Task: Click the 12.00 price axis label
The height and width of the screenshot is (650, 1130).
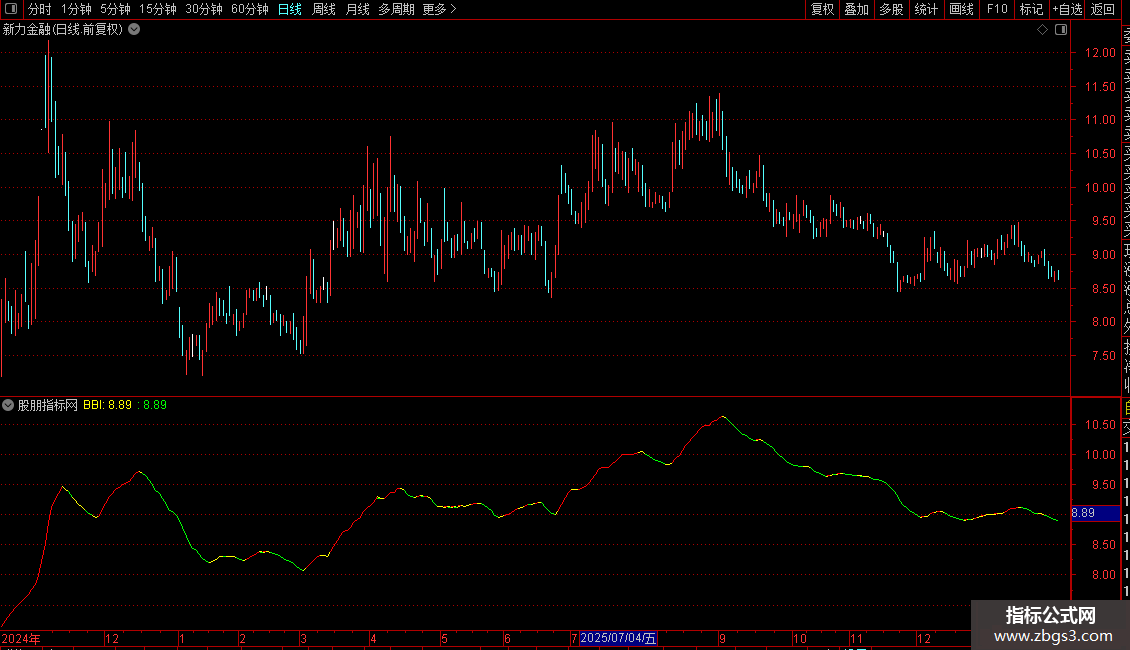Action: pyautogui.click(x=1100, y=53)
